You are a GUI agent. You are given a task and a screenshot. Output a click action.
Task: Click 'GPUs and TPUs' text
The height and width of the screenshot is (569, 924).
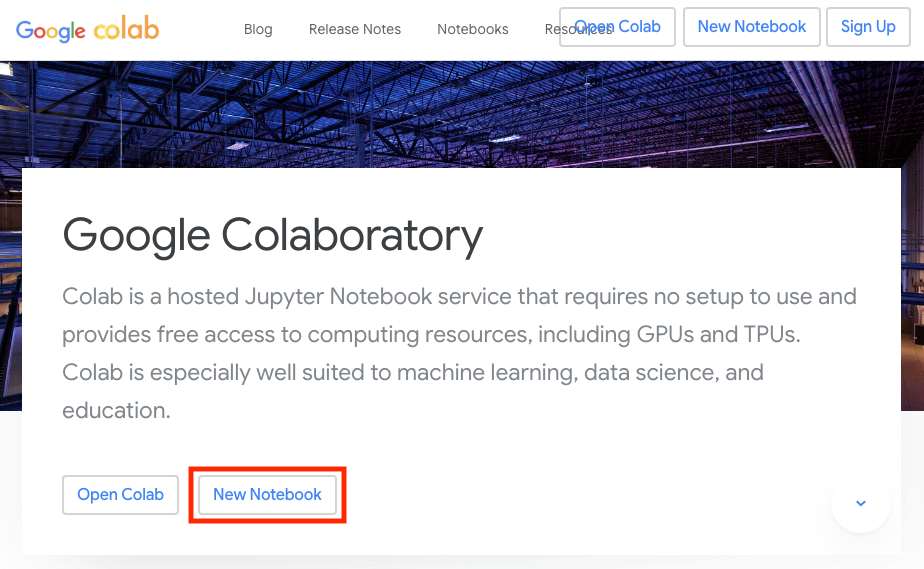click(x=716, y=335)
